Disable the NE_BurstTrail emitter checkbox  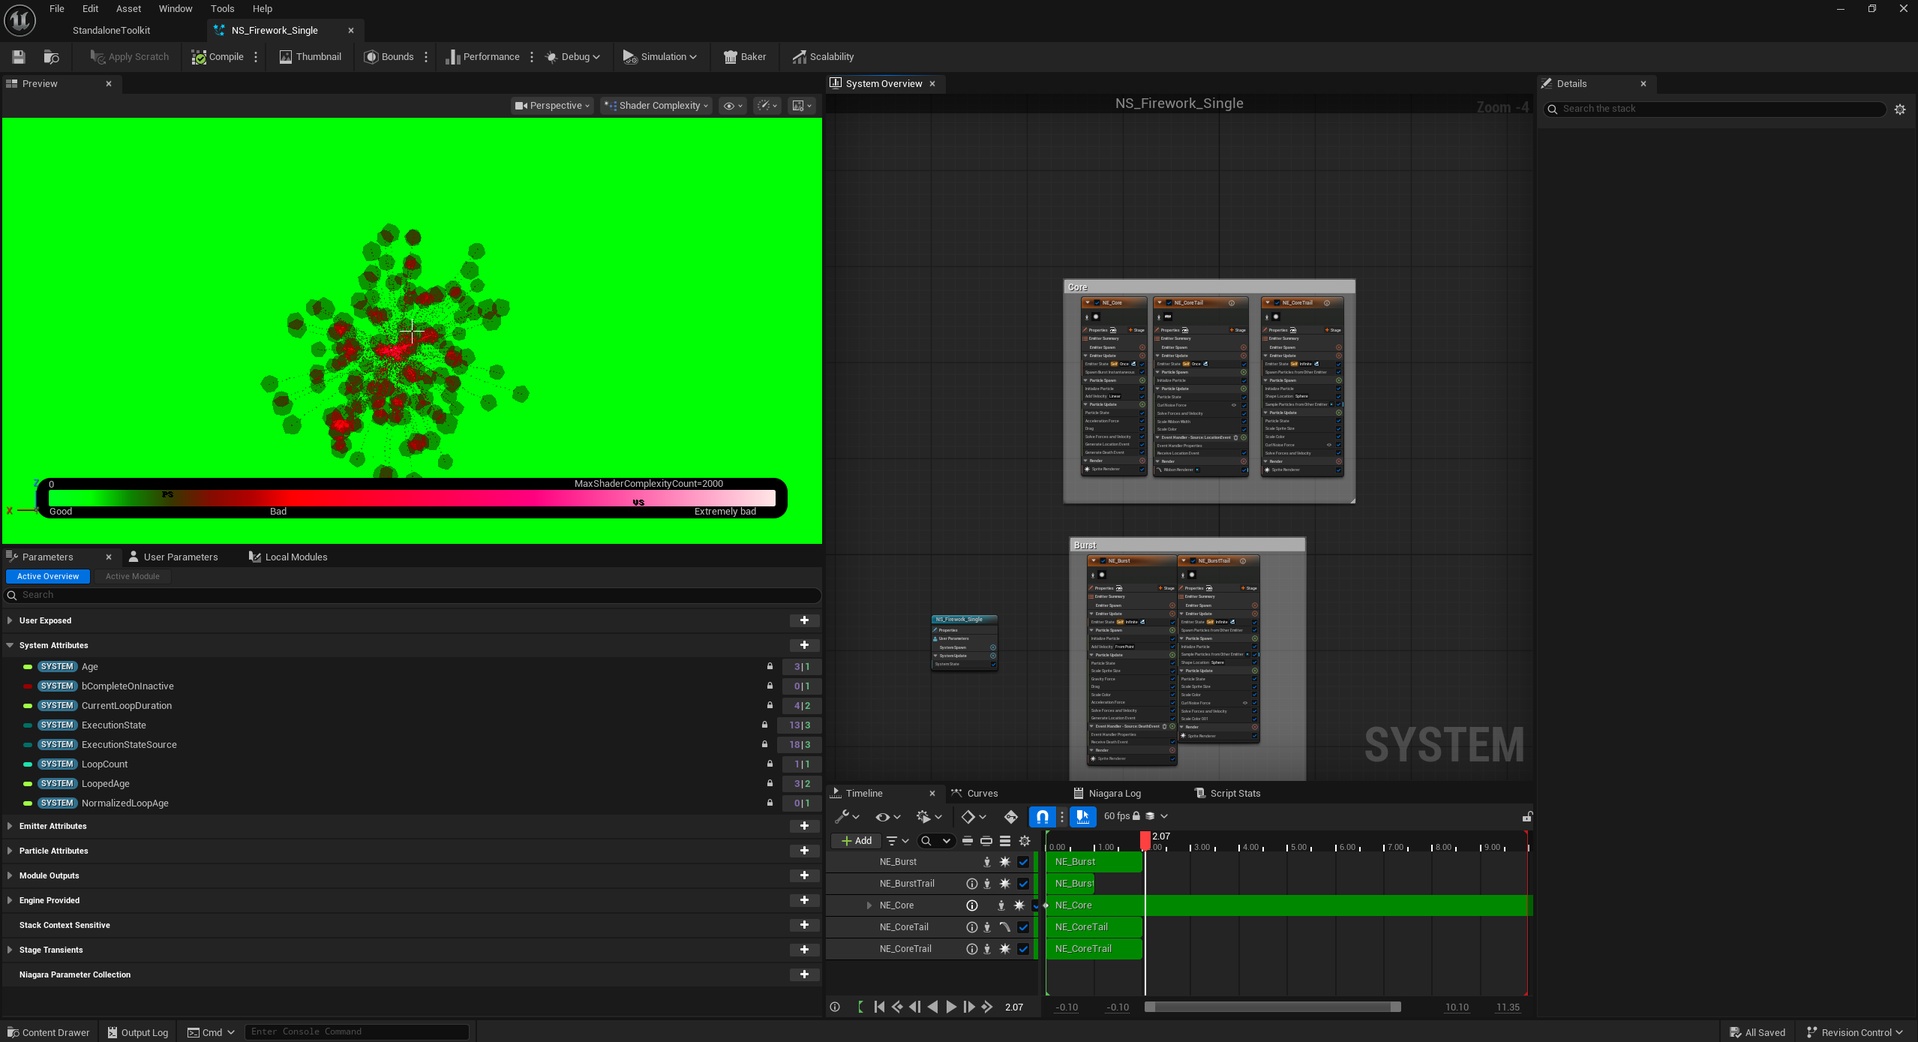(x=1023, y=884)
